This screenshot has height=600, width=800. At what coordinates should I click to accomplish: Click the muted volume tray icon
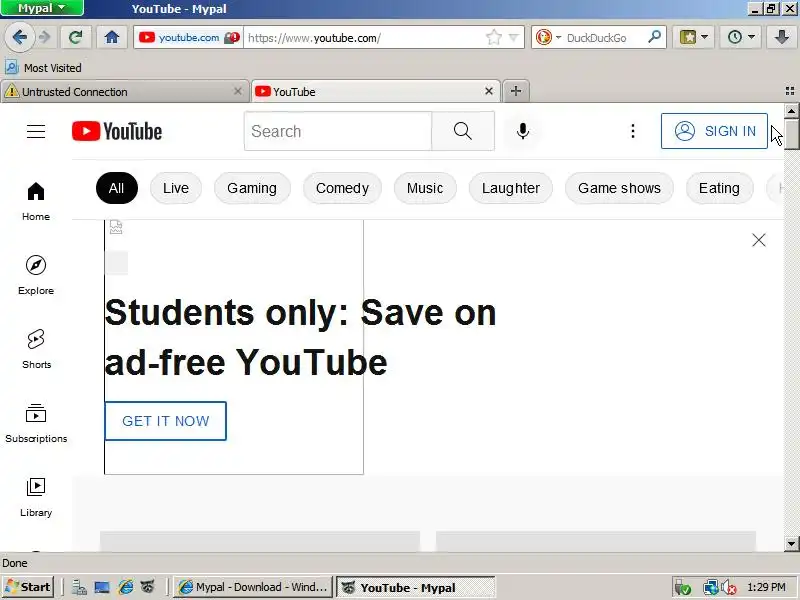click(x=729, y=588)
